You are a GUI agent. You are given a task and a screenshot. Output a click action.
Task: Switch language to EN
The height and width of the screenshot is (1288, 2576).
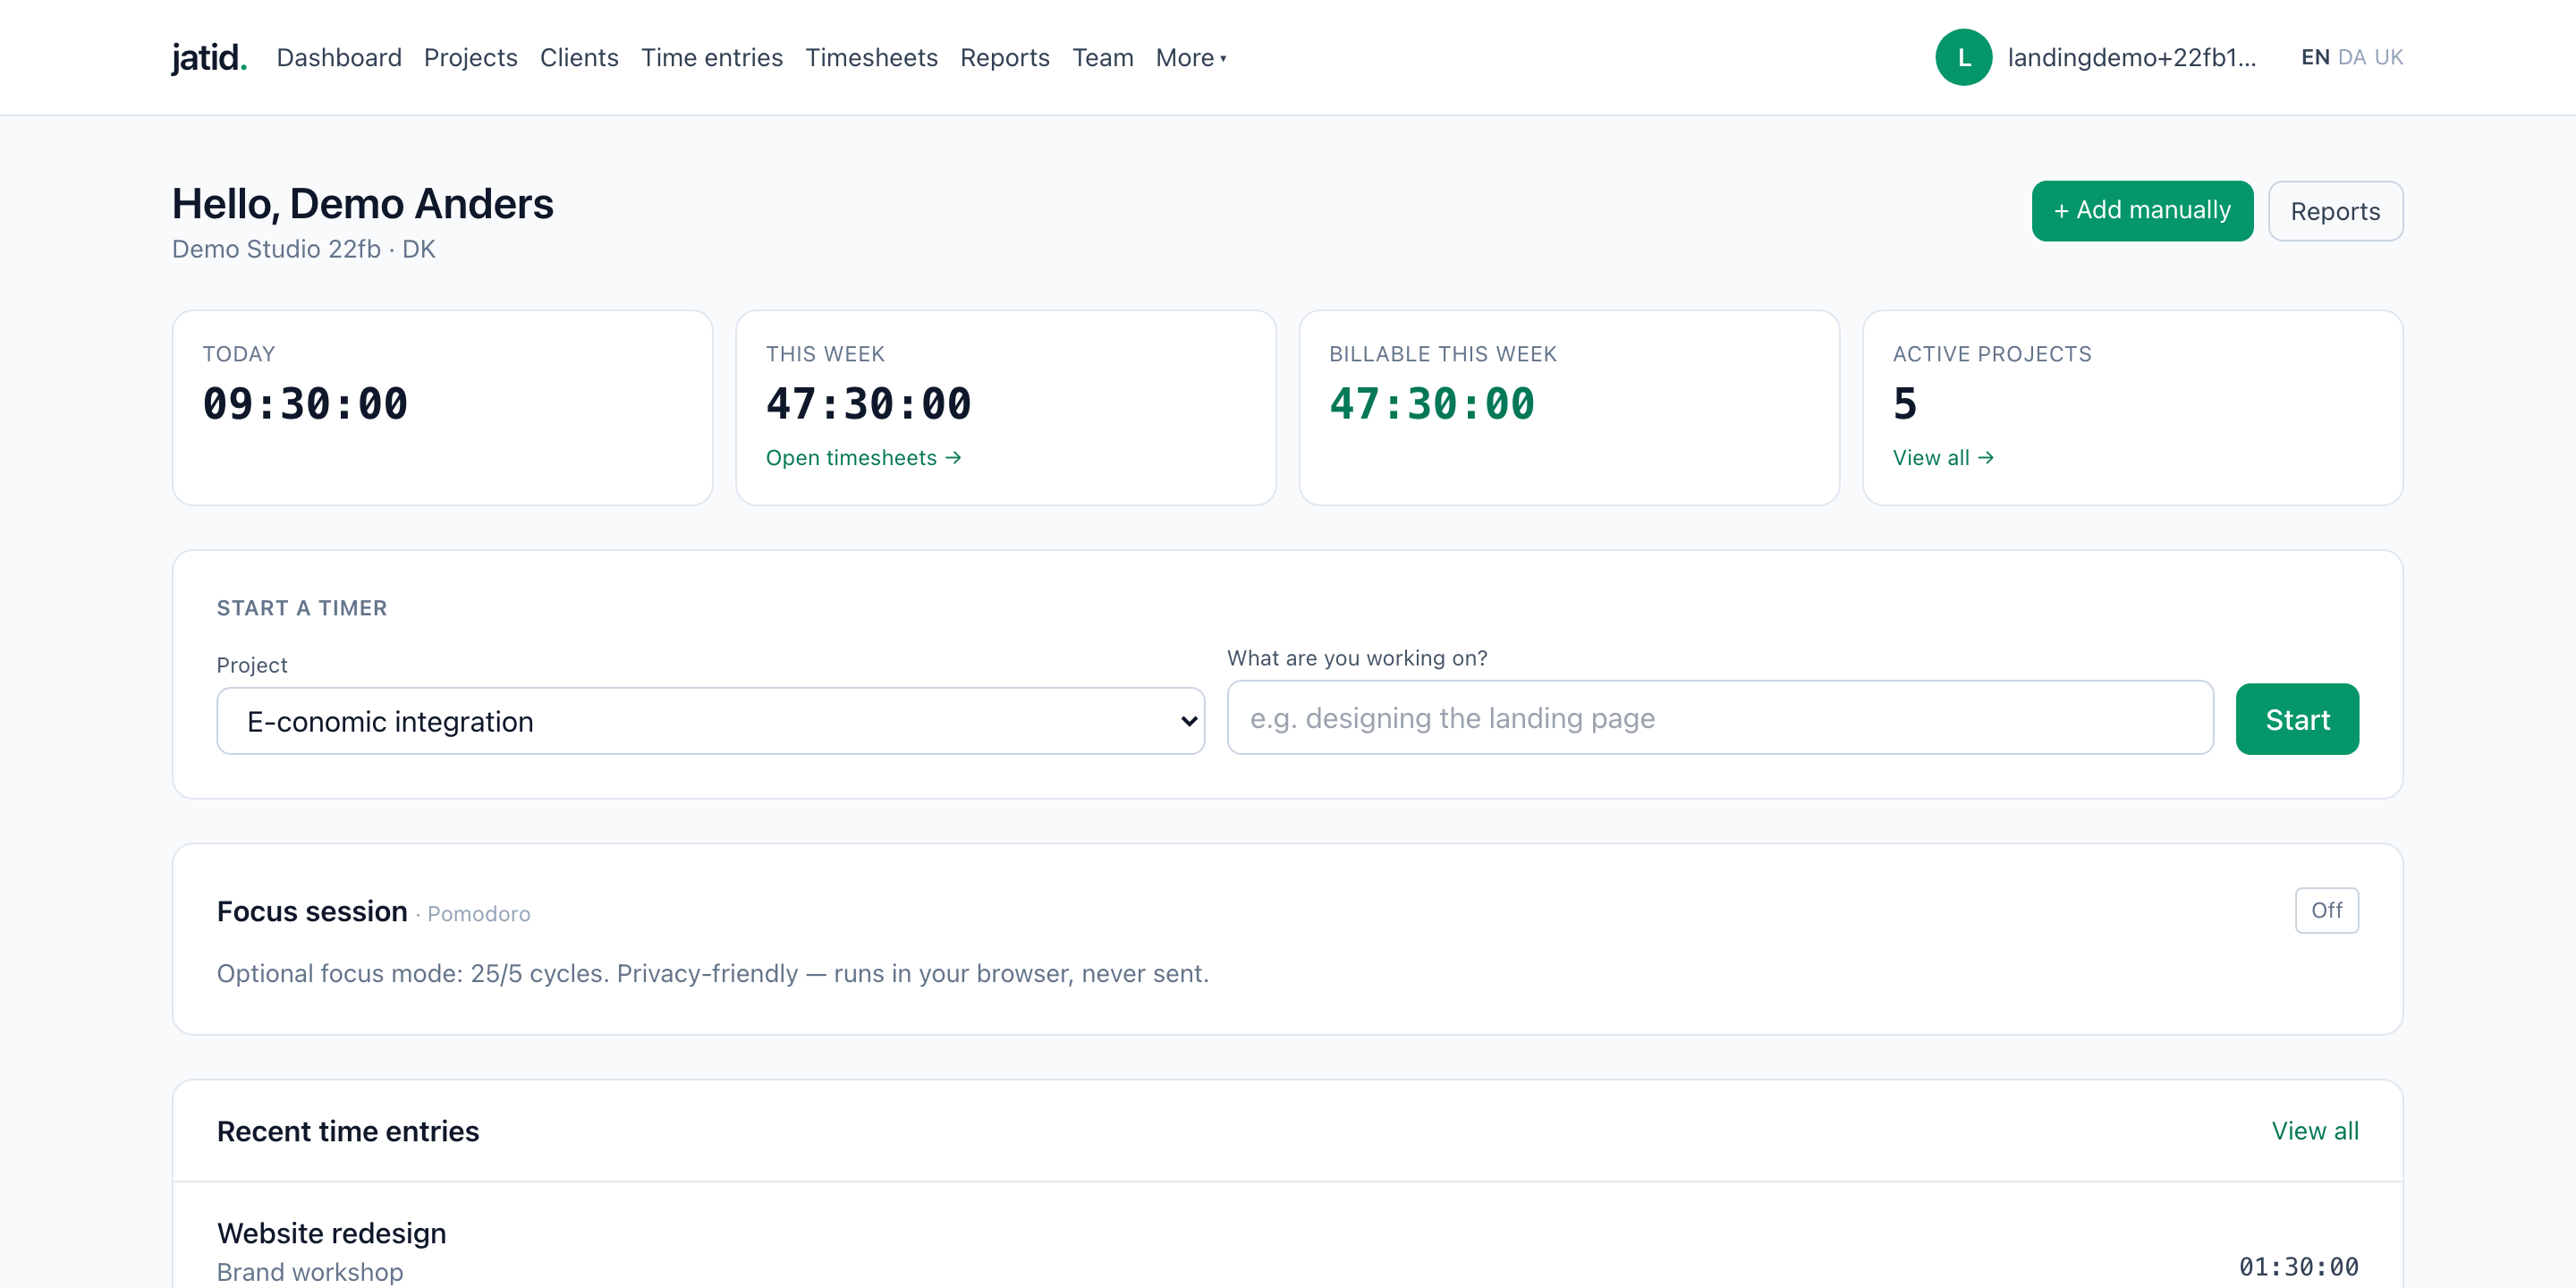pos(2314,57)
